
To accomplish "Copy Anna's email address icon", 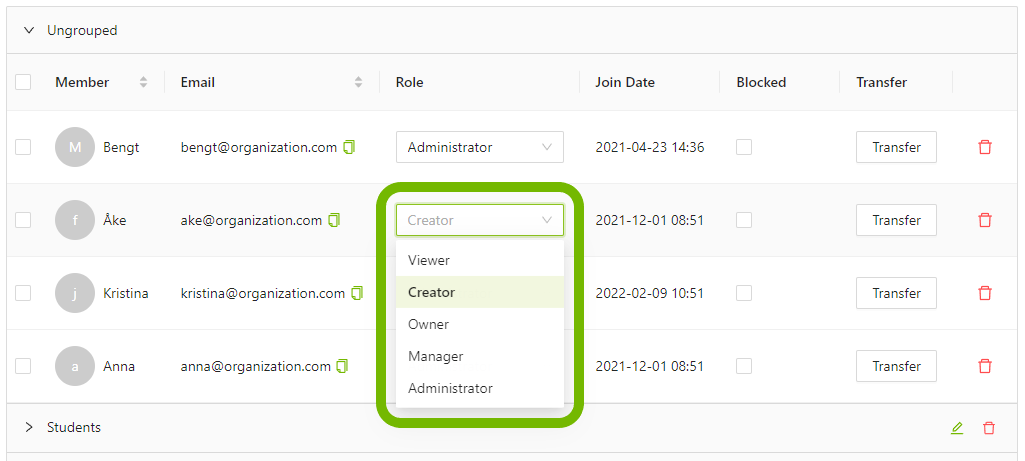I will (343, 366).
